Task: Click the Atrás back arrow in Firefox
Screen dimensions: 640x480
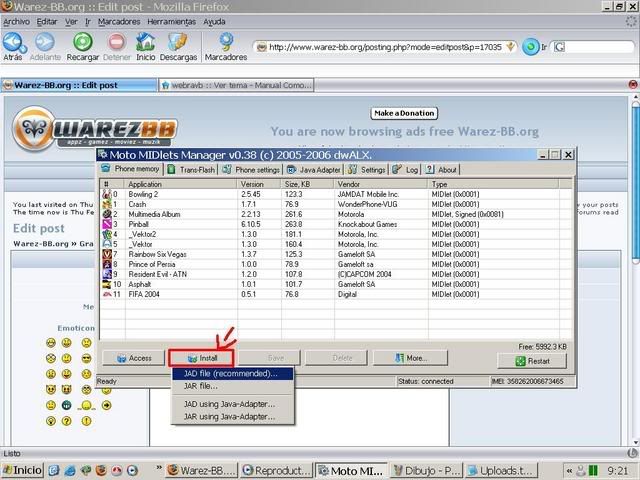Action: click(15, 42)
